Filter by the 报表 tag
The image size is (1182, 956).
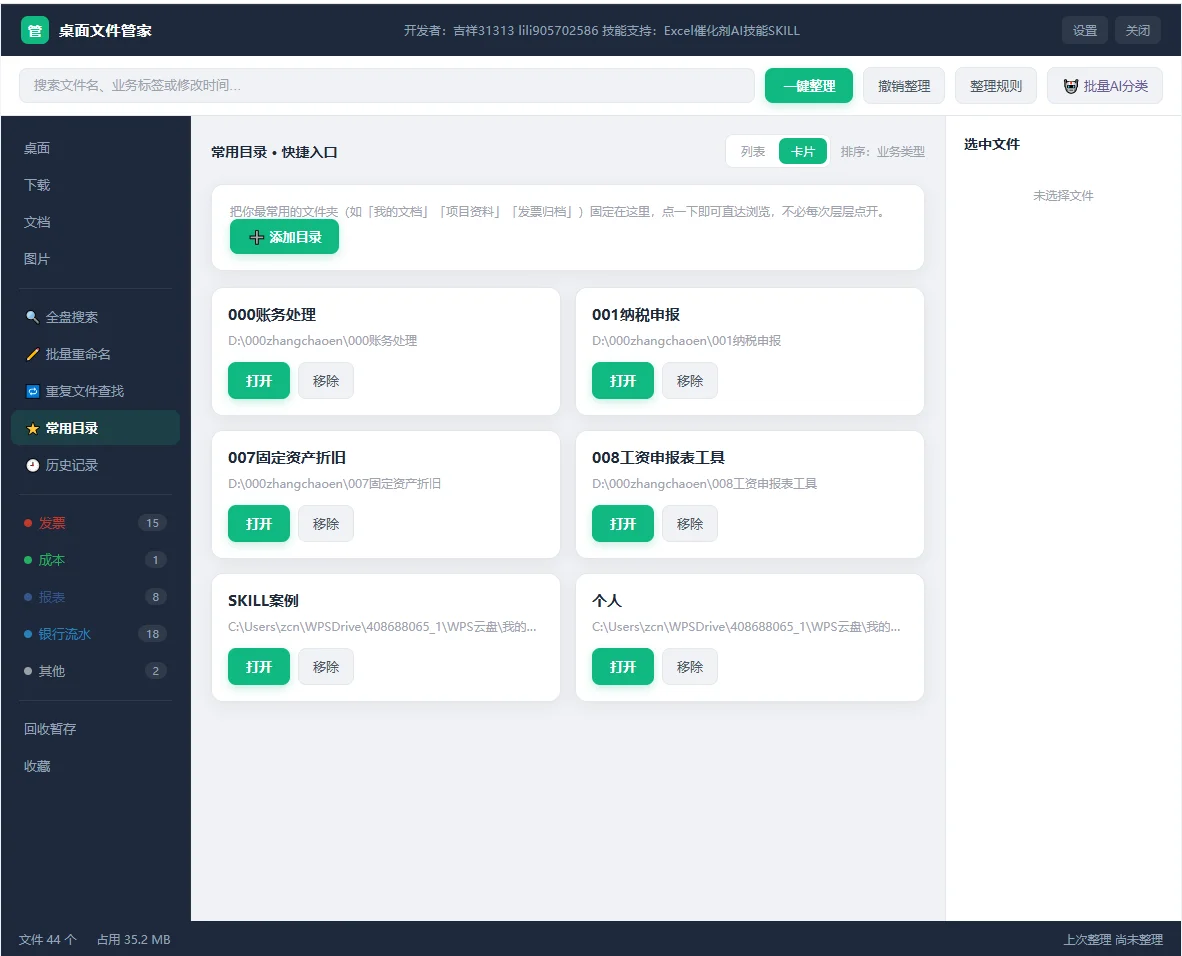96,596
